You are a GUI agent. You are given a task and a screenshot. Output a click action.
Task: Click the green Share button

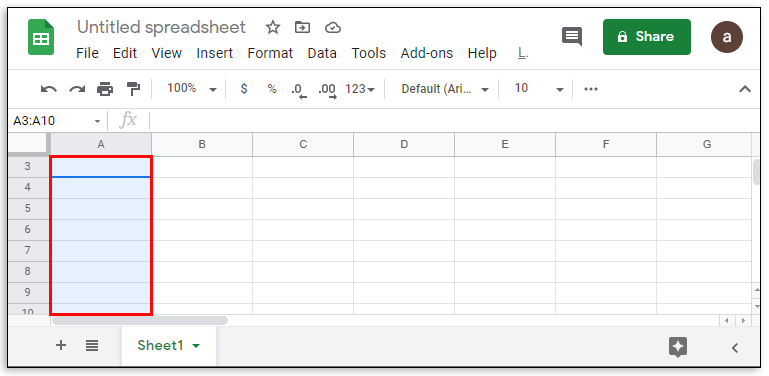point(647,37)
